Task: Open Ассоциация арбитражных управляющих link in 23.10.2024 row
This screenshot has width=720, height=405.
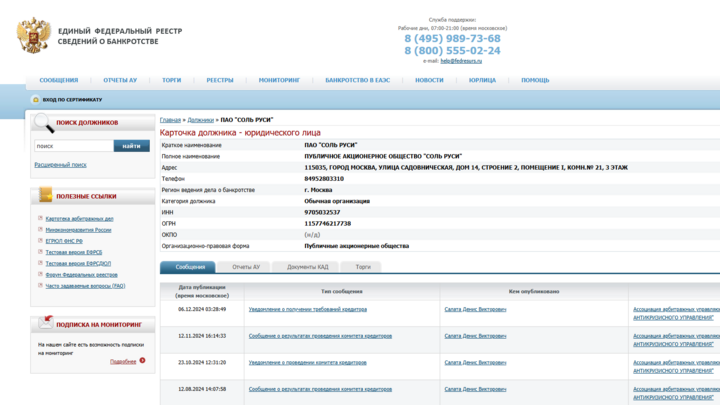Action: pyautogui.click(x=676, y=366)
